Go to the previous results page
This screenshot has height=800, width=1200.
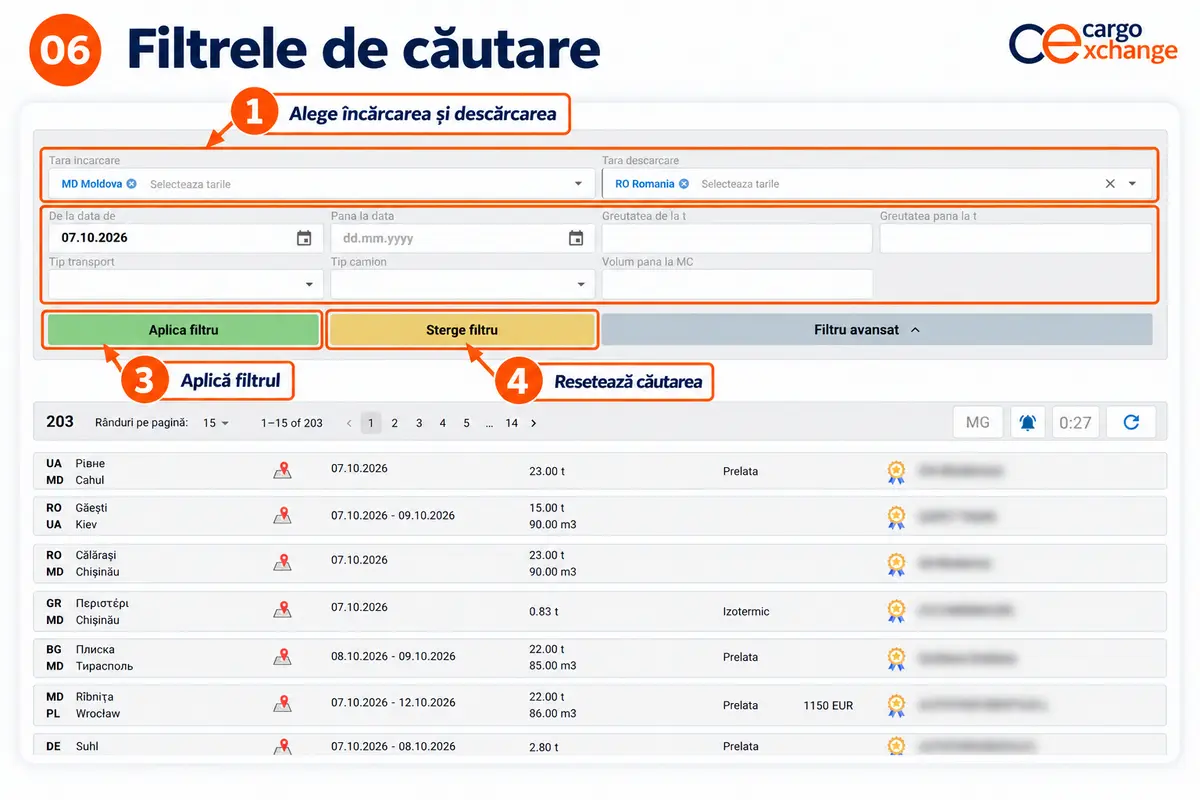click(x=348, y=423)
